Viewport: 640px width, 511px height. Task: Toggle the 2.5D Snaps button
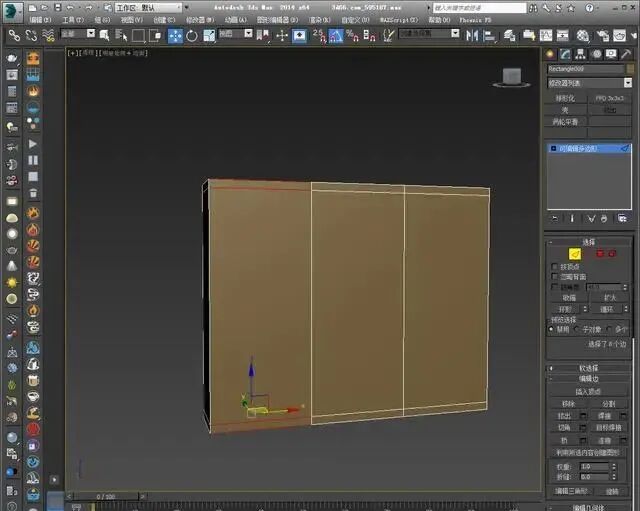point(319,36)
